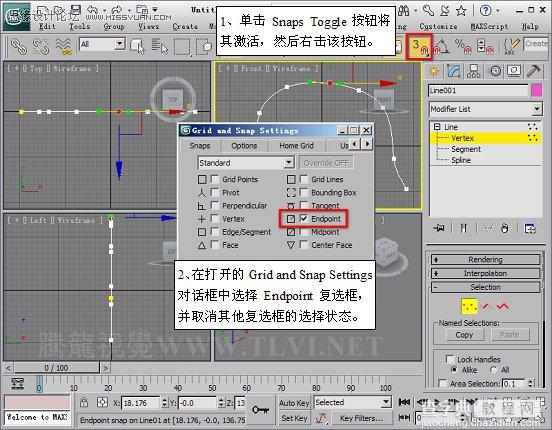This screenshot has height=430, width=552.
Task: Enable the Pivot snap checkbox
Action: pos(214,192)
